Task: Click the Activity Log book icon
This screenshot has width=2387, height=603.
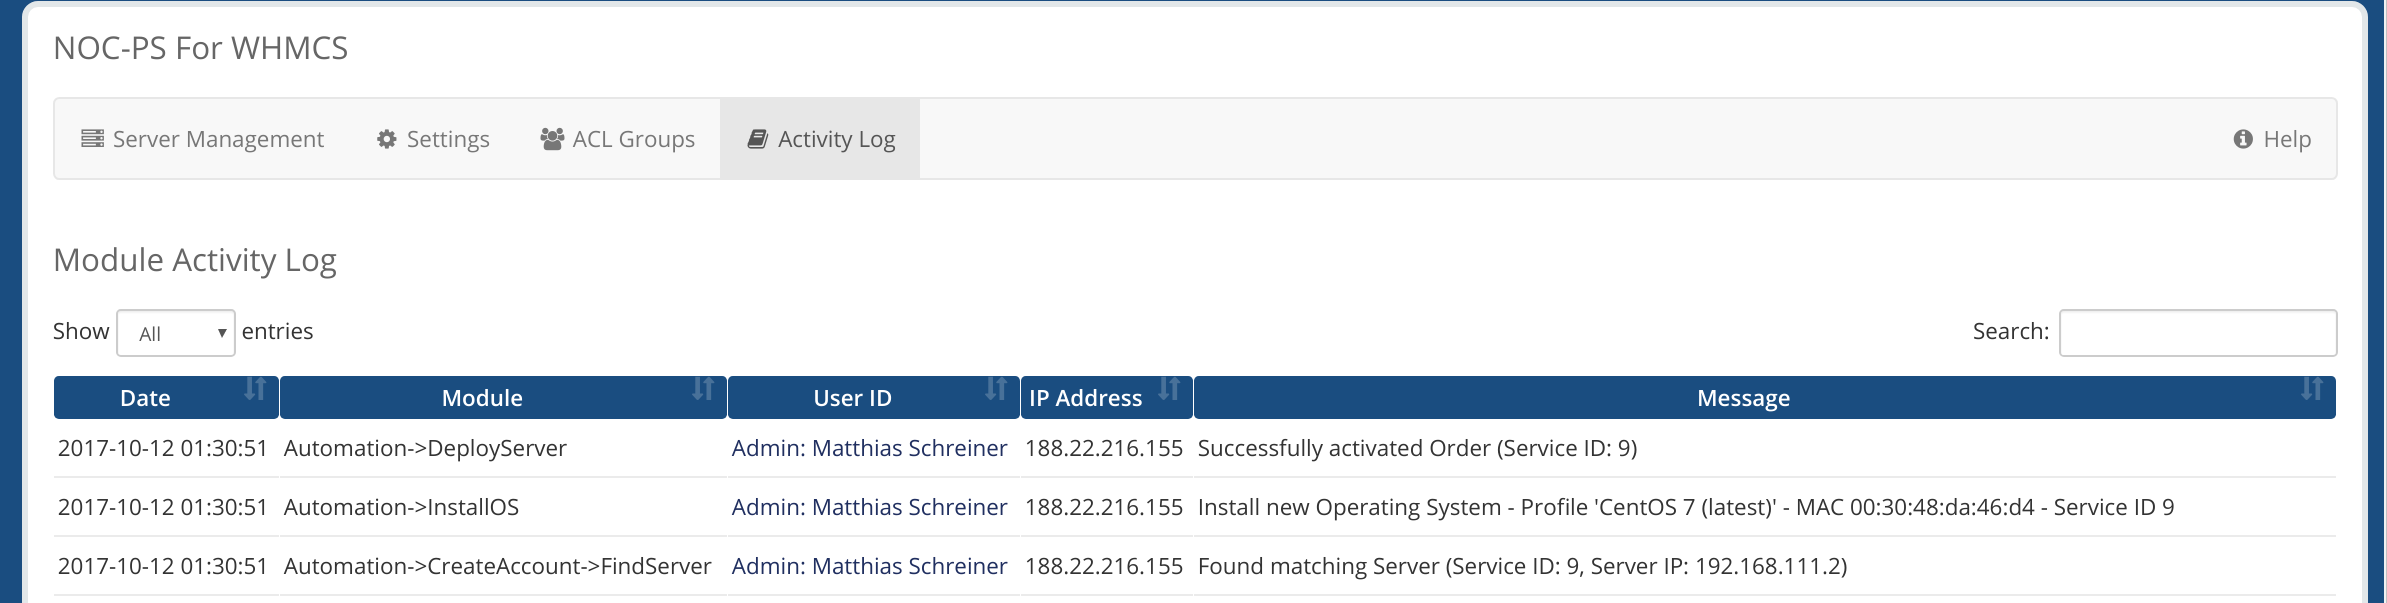Action: pos(758,139)
